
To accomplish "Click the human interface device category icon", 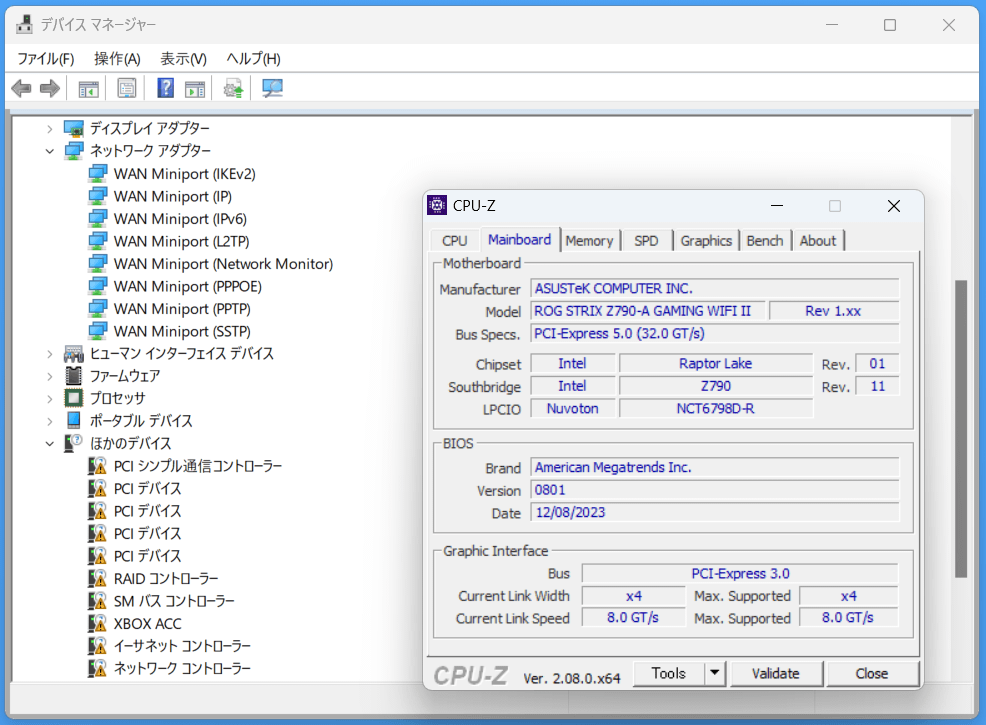I will point(74,354).
